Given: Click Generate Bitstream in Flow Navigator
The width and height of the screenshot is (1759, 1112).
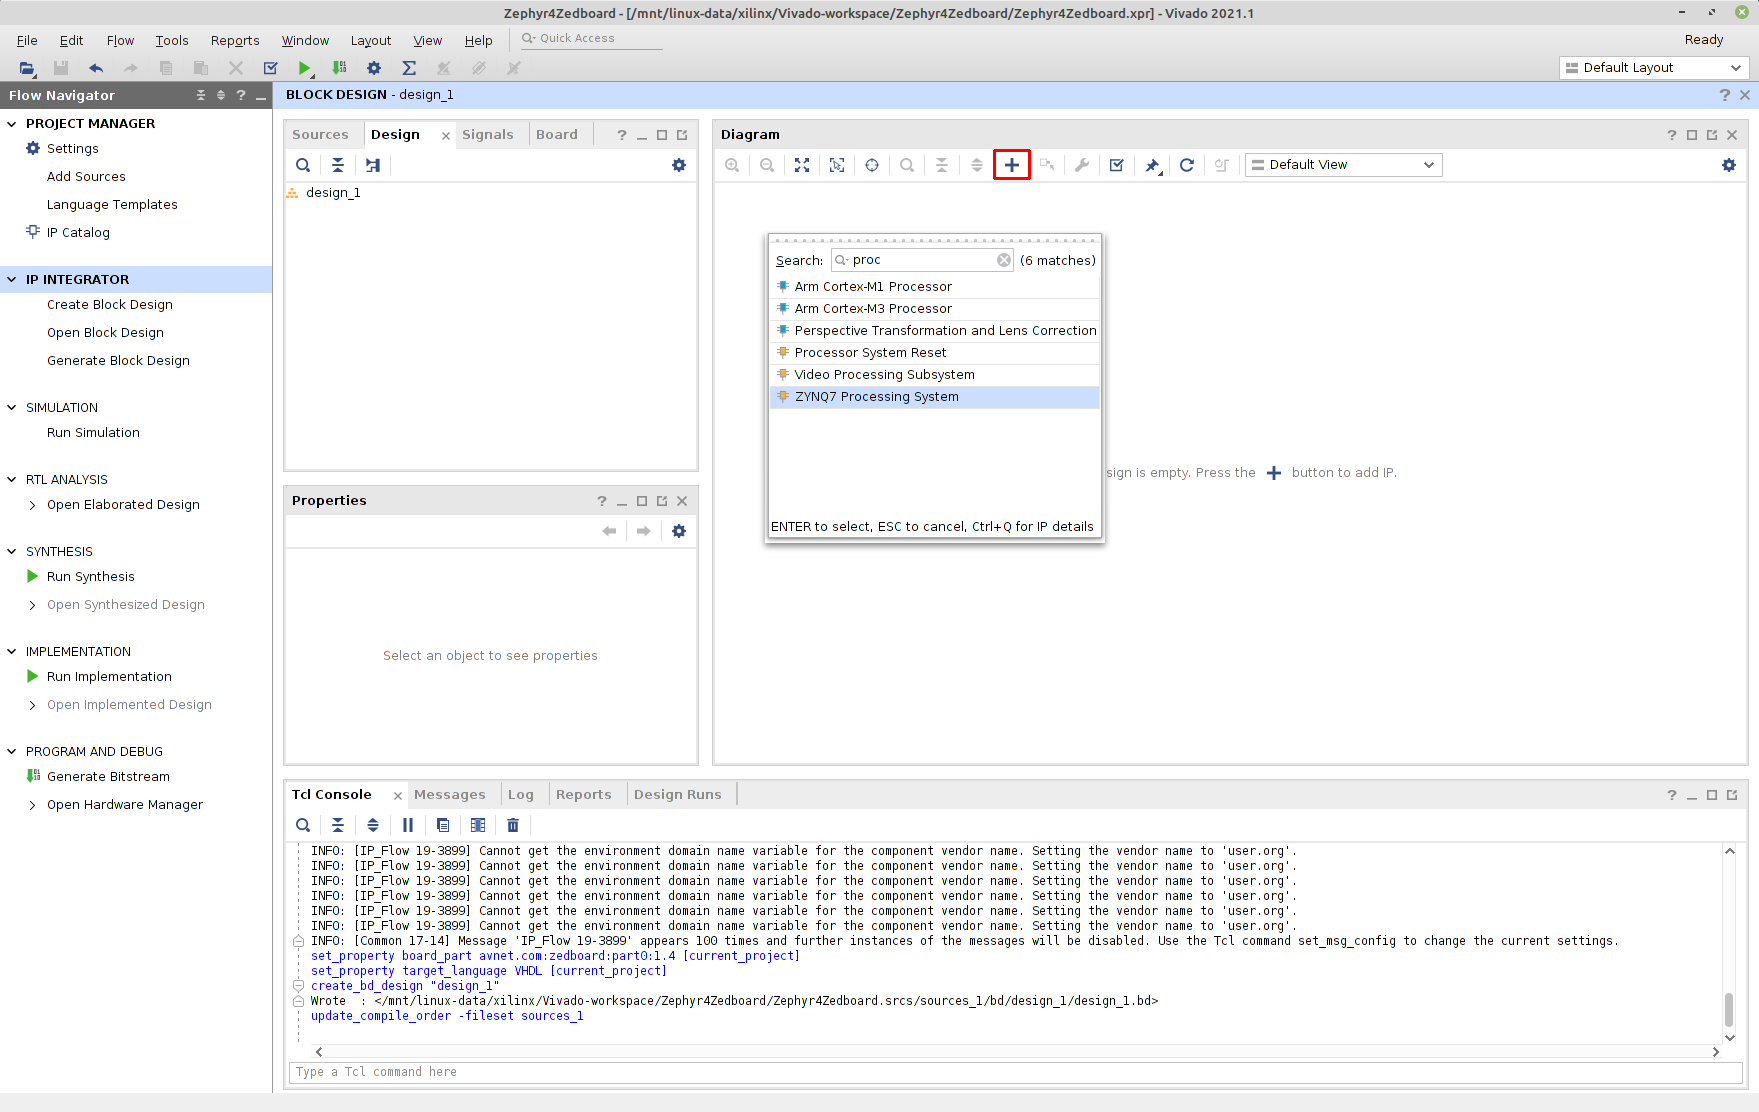Looking at the screenshot, I should [108, 777].
